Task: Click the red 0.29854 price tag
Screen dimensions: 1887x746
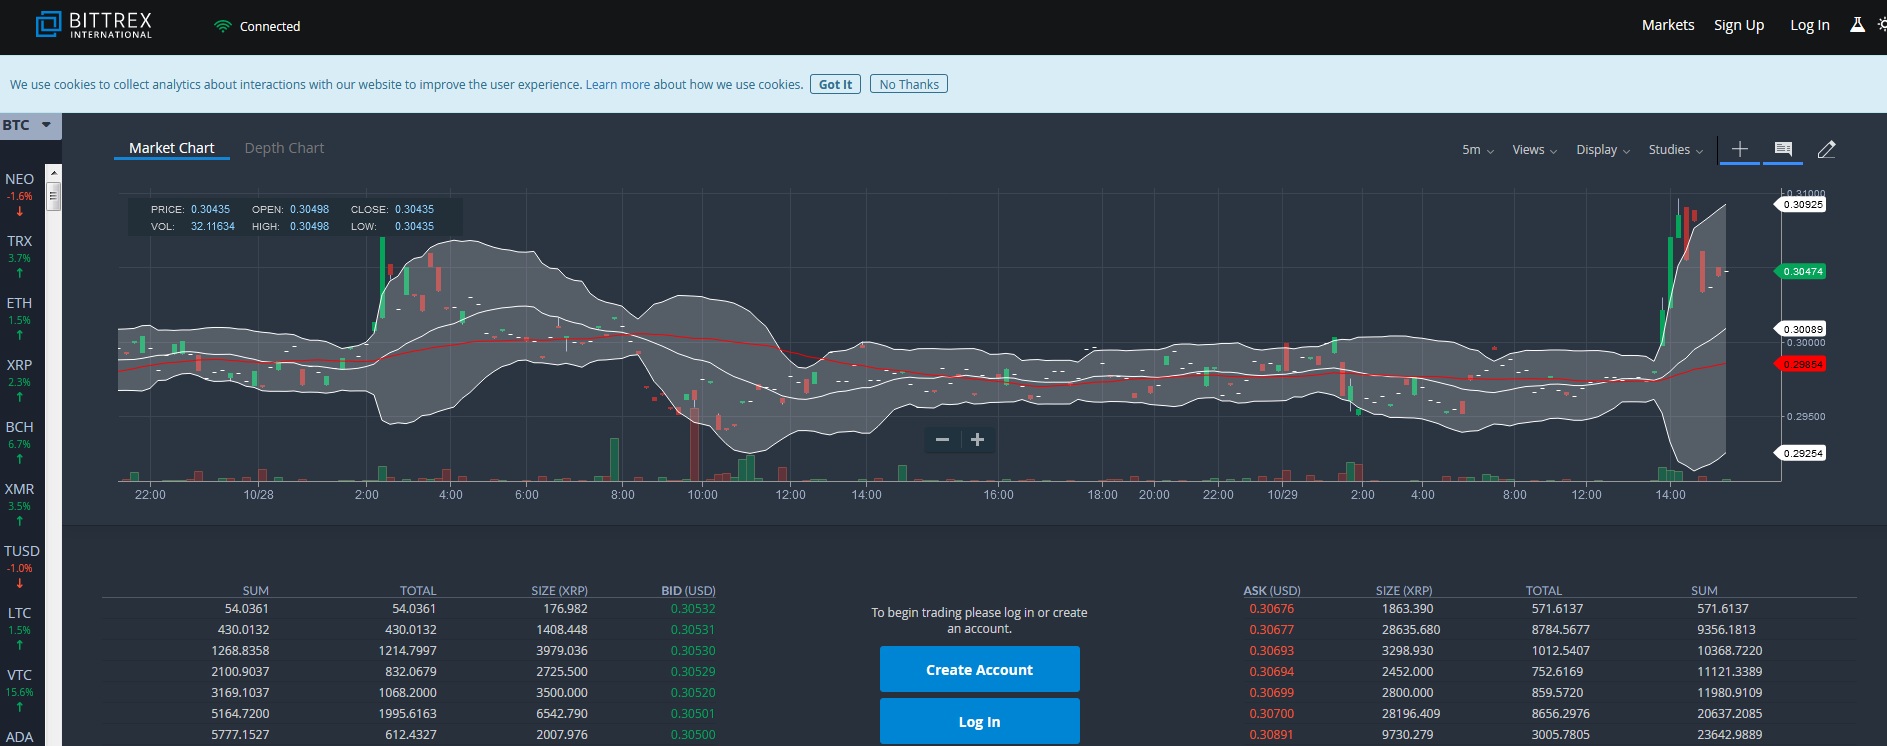Action: [1802, 364]
